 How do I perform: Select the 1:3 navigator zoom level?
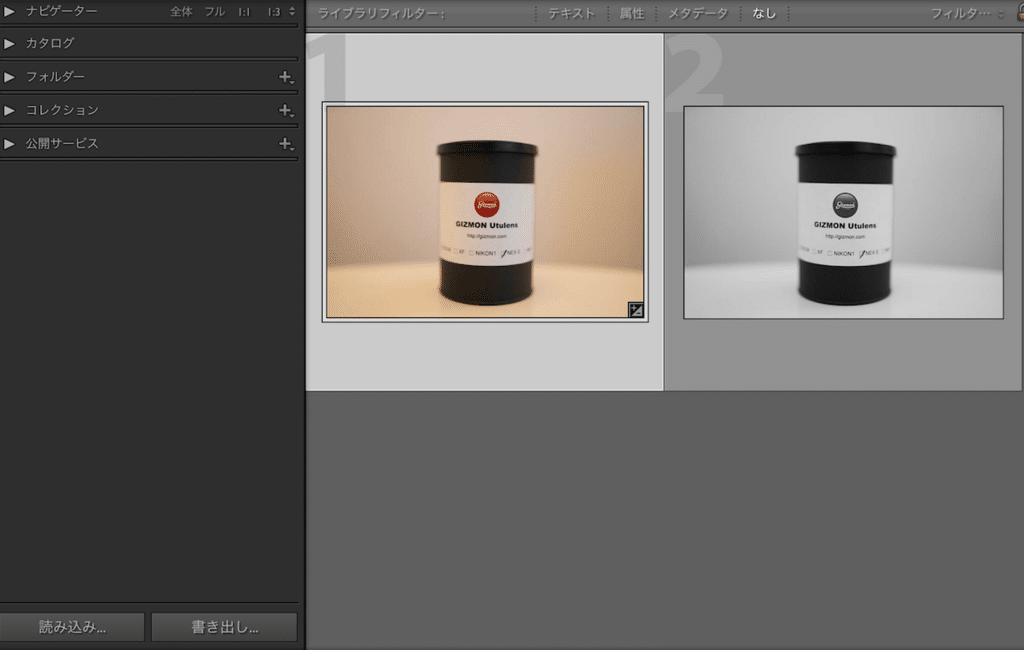[273, 12]
